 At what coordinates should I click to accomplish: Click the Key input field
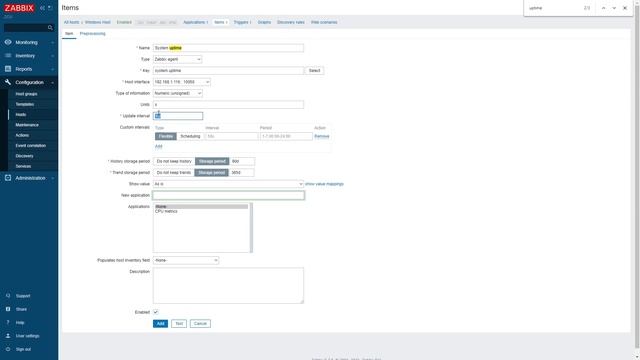click(228, 71)
